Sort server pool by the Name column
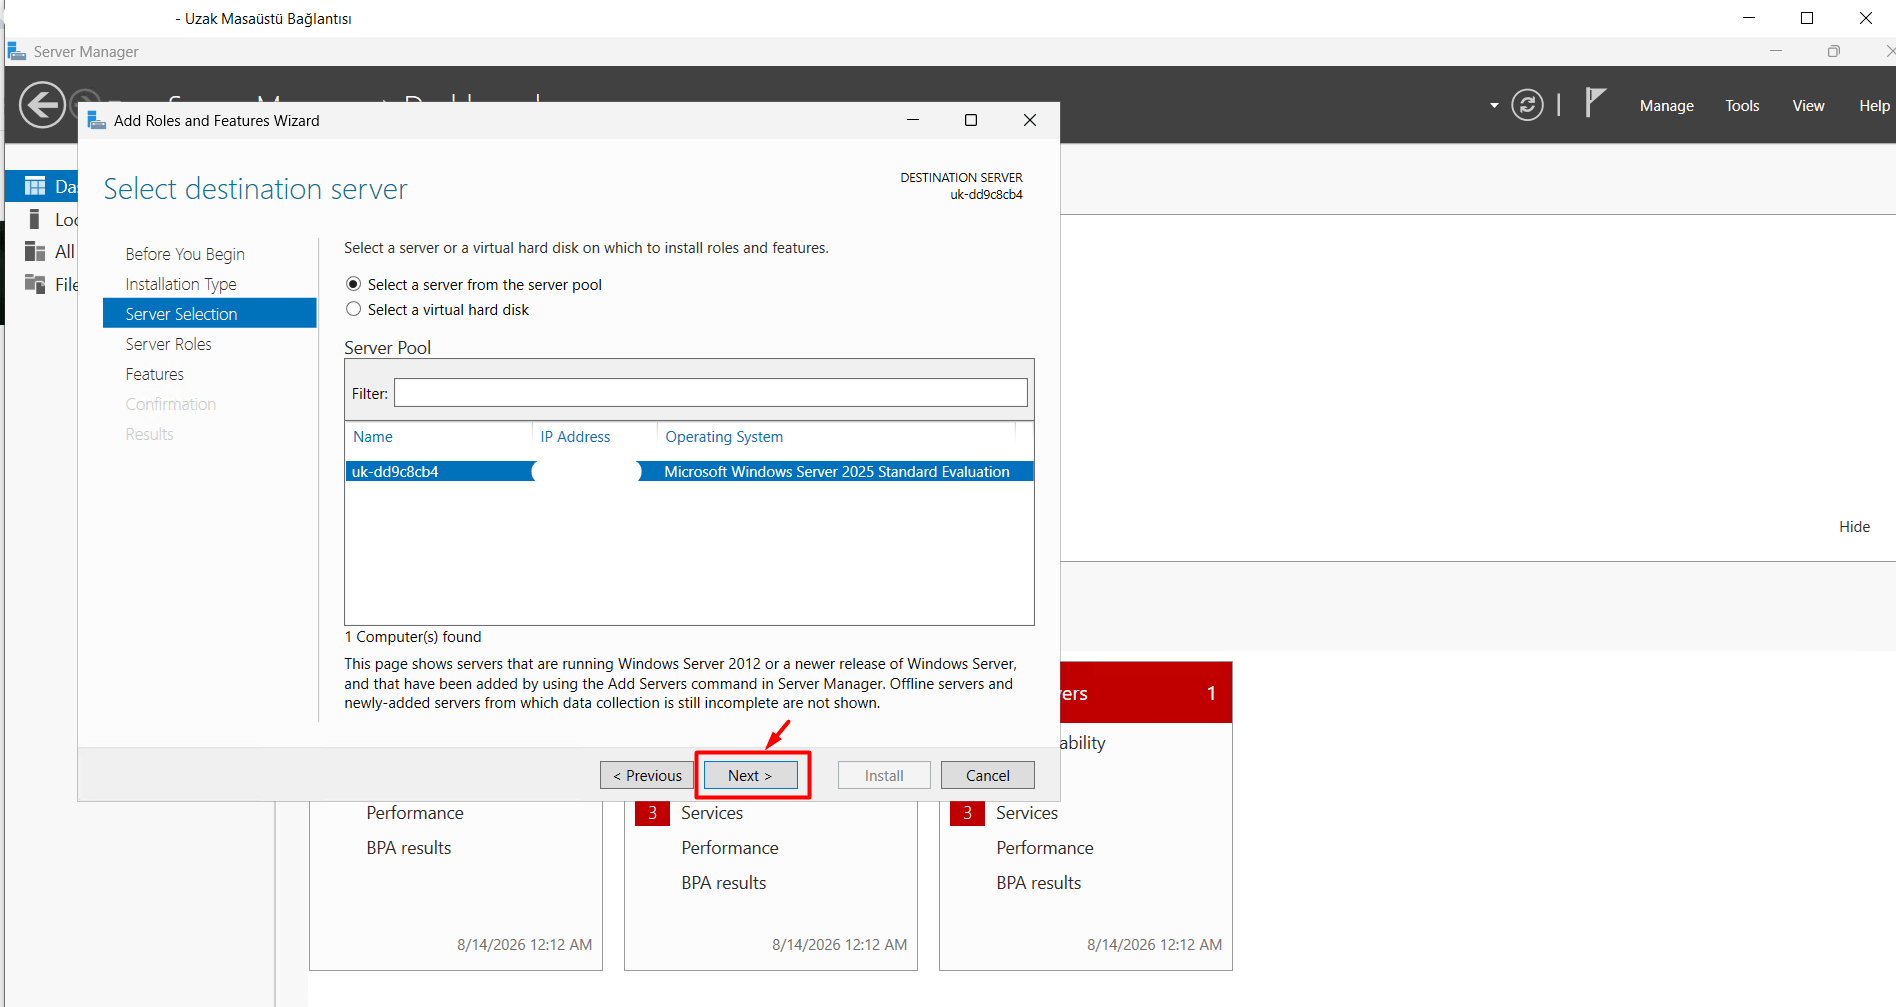Screen dimensions: 1896x1007 [x=373, y=437]
